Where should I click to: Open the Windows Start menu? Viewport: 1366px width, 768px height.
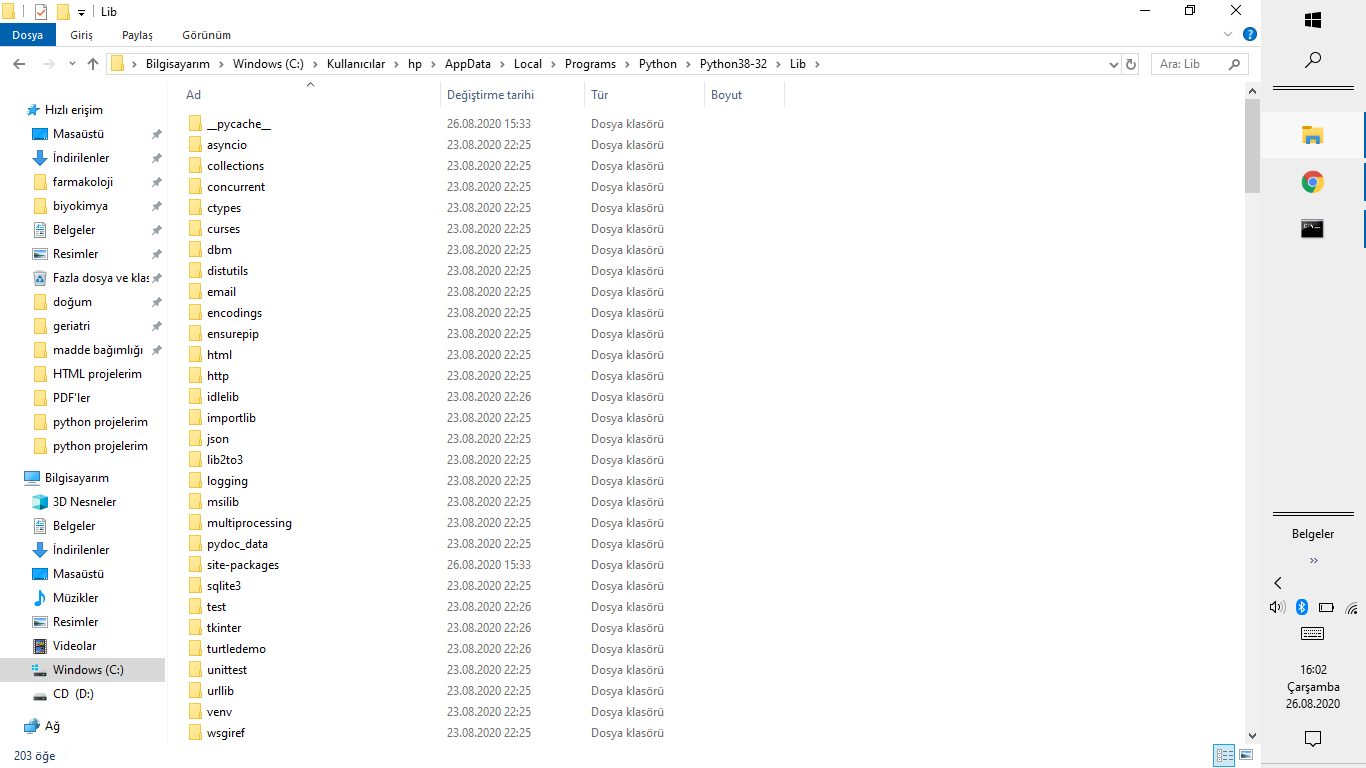1313,20
